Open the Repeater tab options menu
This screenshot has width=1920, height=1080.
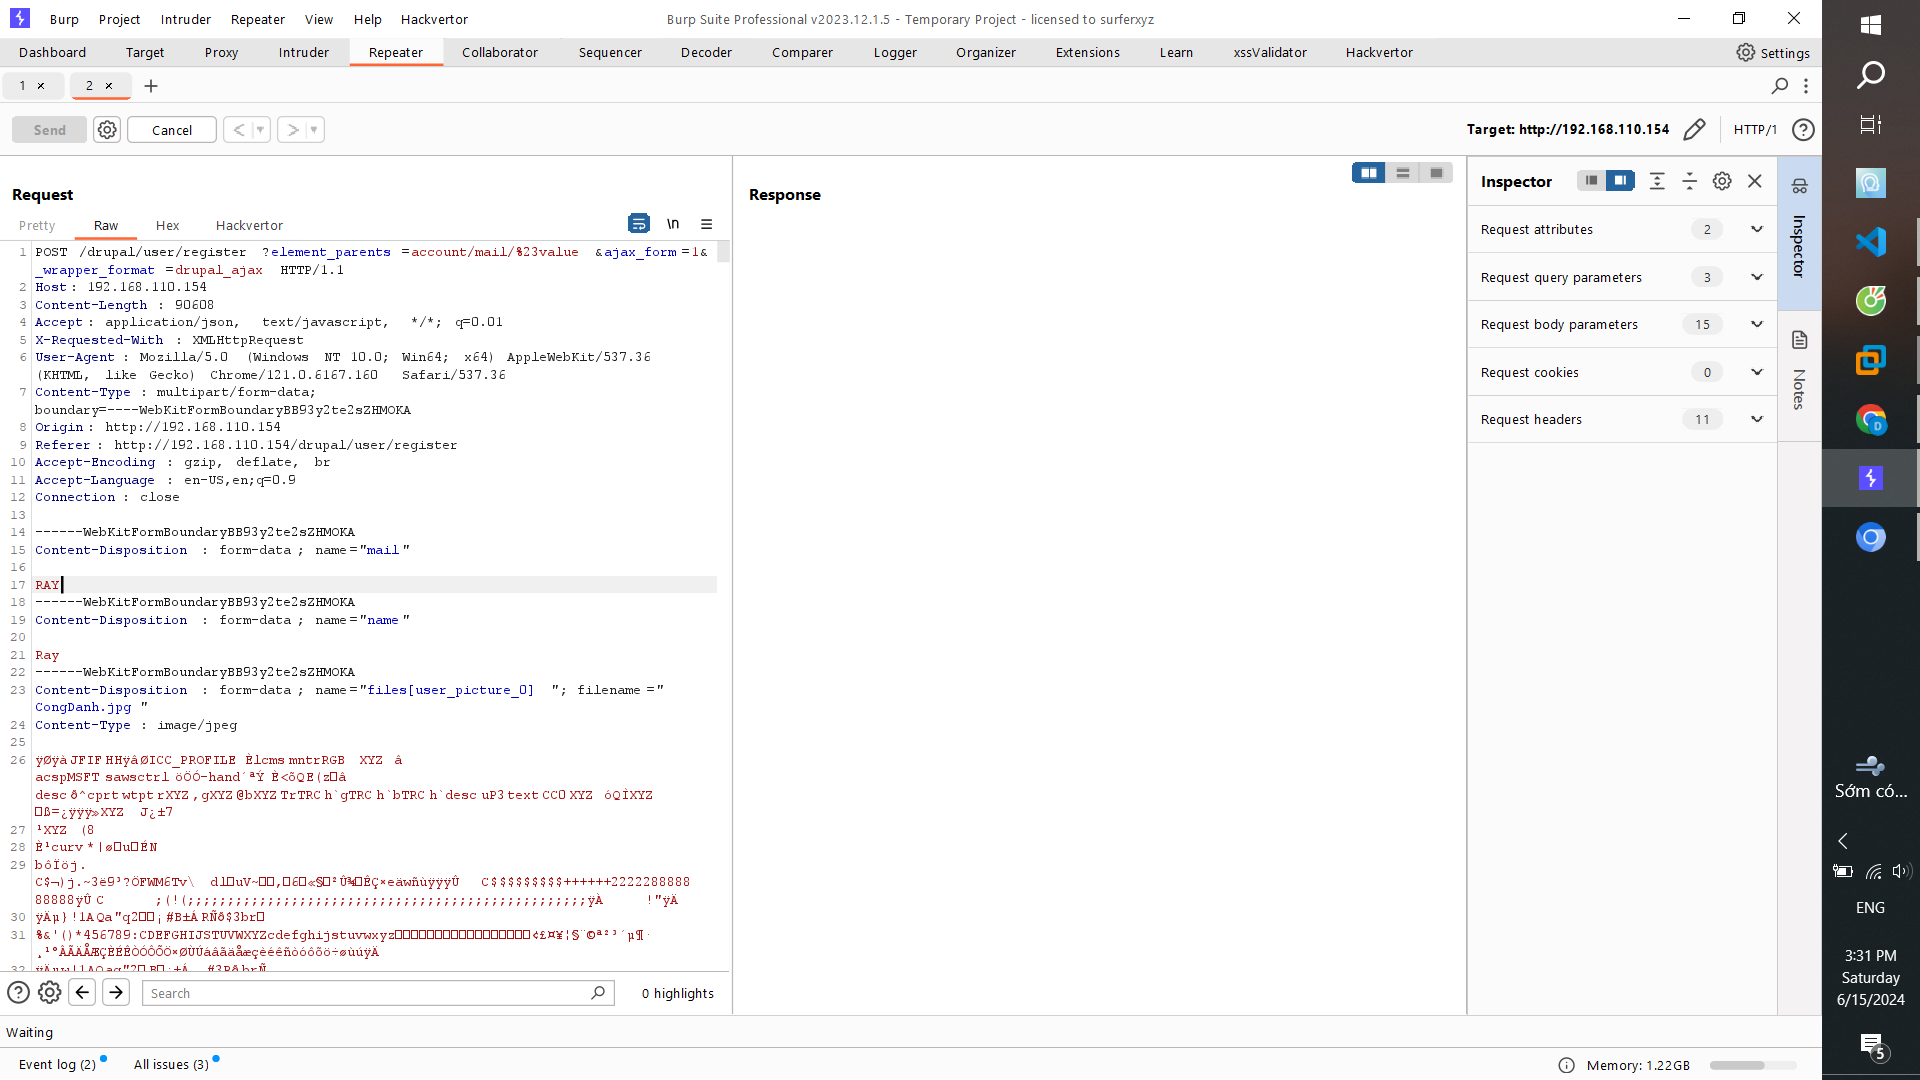pyautogui.click(x=1806, y=86)
